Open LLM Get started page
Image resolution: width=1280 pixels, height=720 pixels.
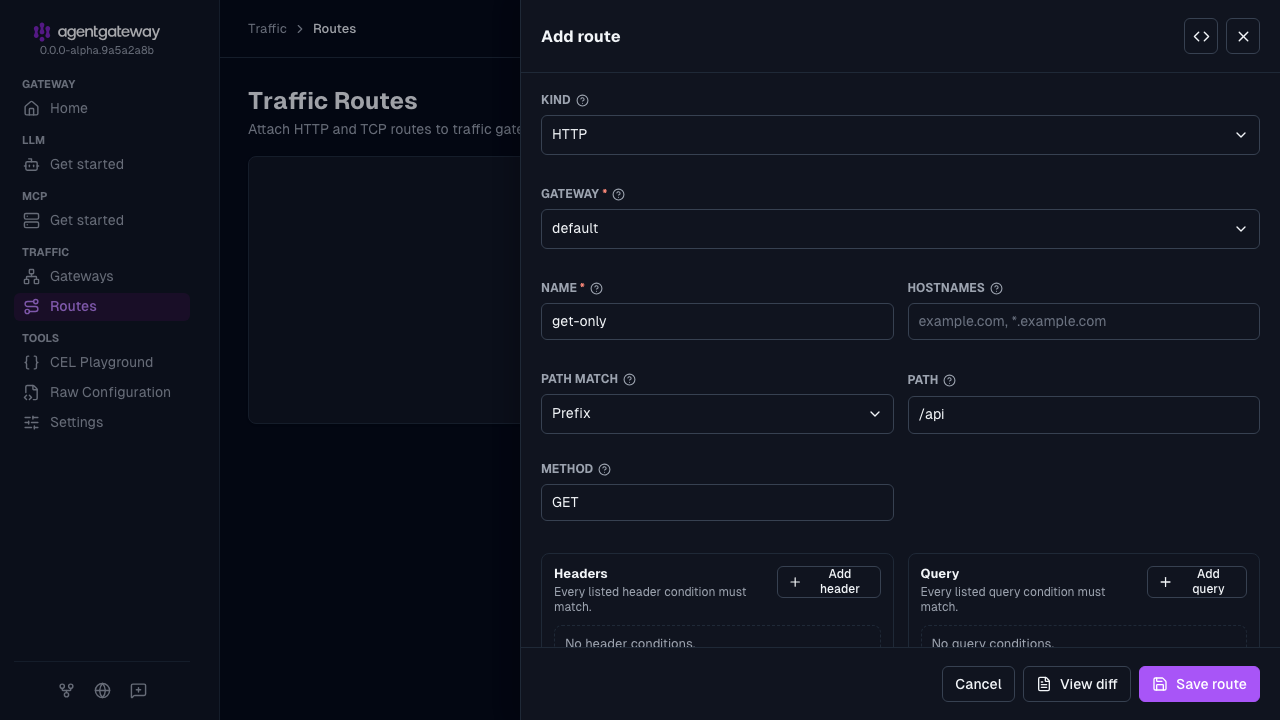click(102, 164)
